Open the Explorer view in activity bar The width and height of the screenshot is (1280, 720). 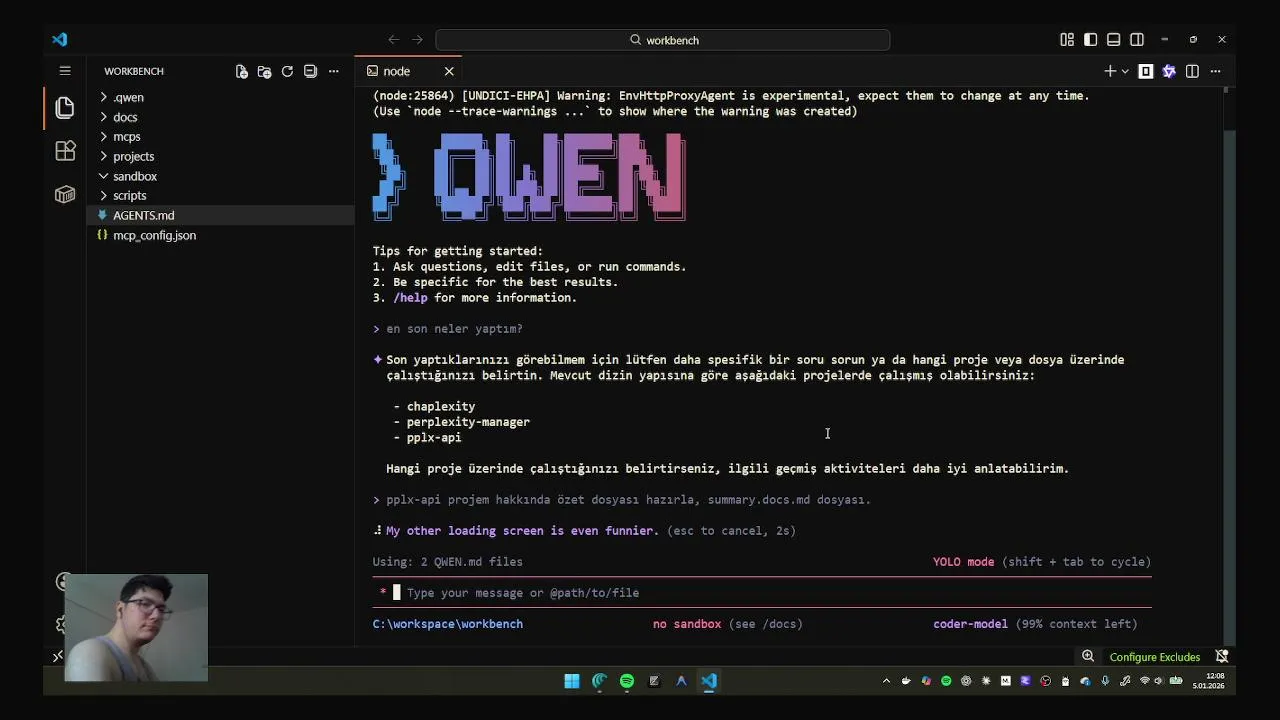coord(65,107)
